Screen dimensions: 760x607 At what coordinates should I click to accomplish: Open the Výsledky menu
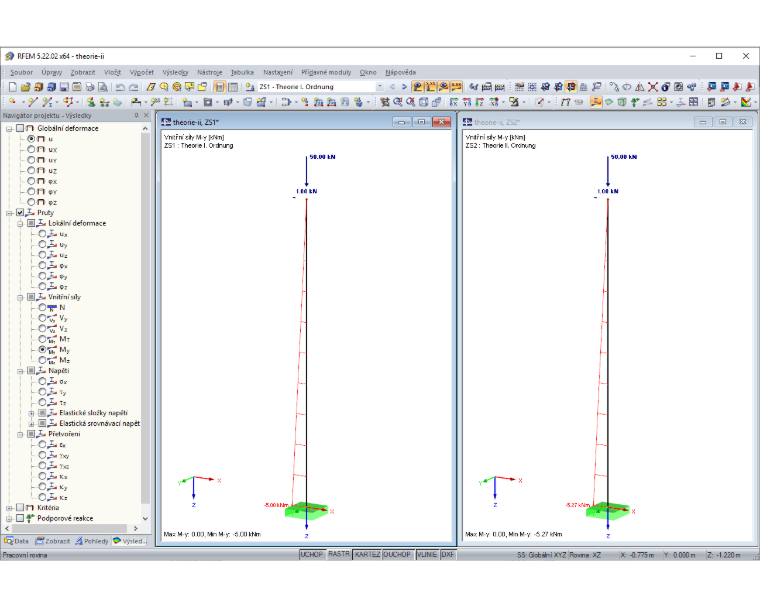[x=175, y=72]
